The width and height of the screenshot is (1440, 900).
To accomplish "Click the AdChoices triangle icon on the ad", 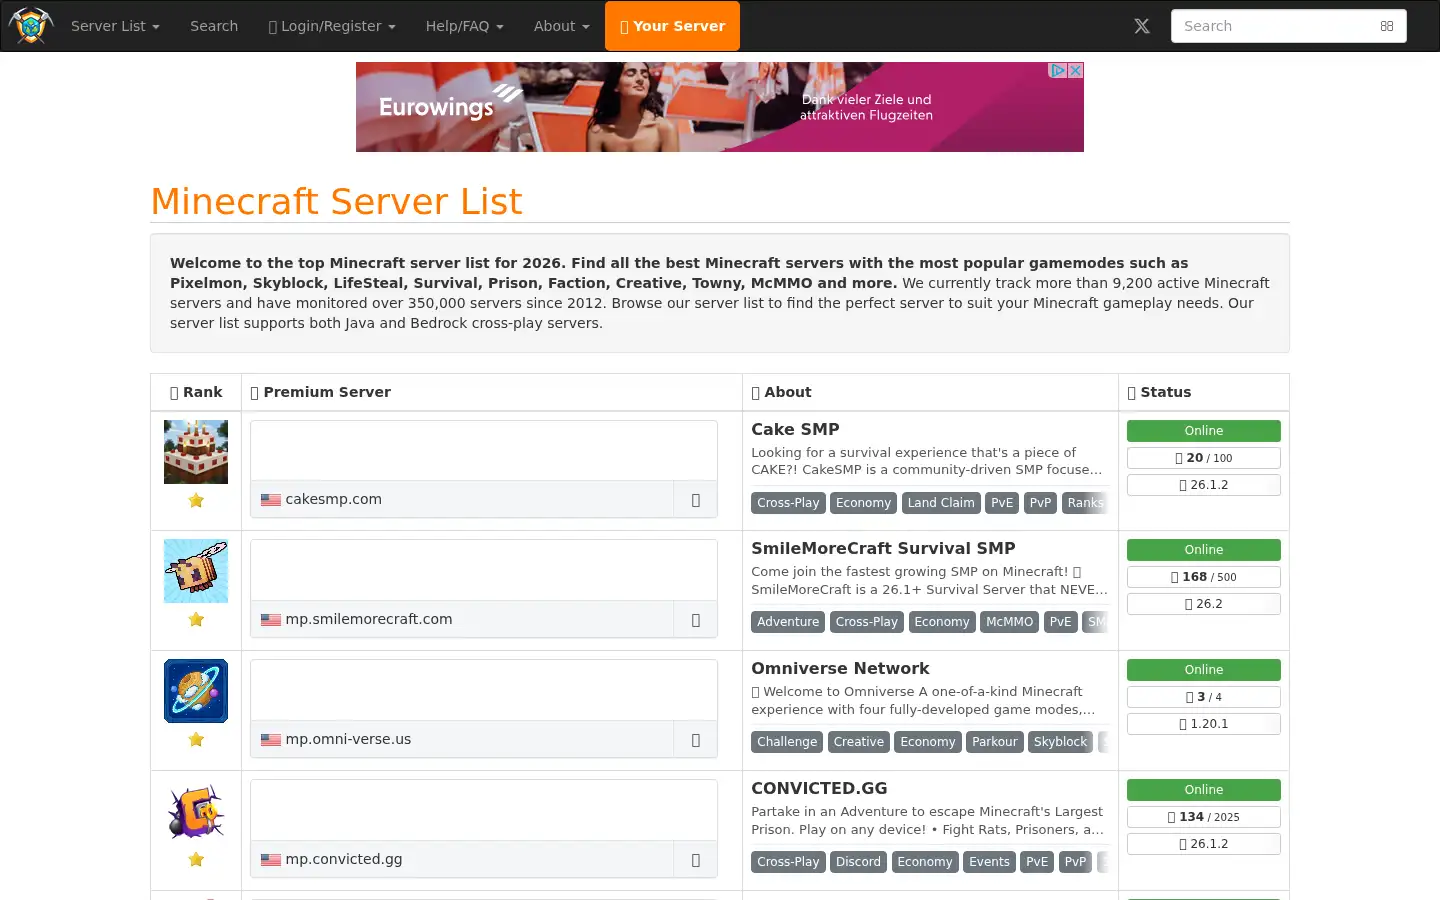I will pyautogui.click(x=1058, y=70).
